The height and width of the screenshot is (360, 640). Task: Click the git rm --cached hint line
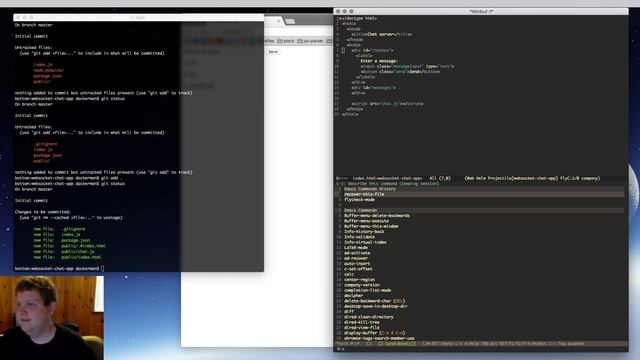[71, 218]
